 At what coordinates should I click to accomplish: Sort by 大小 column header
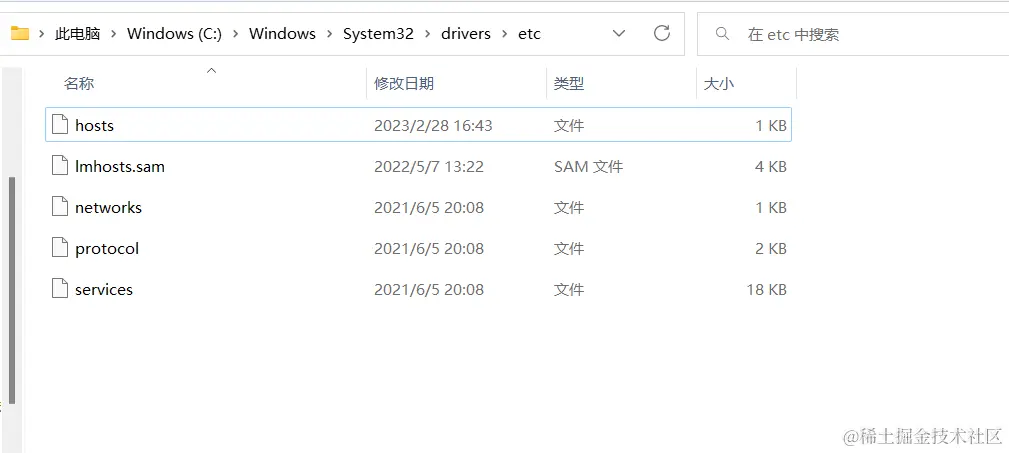coord(719,84)
